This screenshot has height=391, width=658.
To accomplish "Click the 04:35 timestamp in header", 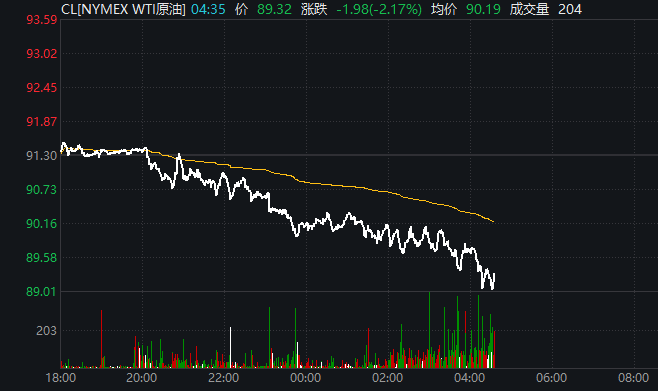I will (208, 9).
